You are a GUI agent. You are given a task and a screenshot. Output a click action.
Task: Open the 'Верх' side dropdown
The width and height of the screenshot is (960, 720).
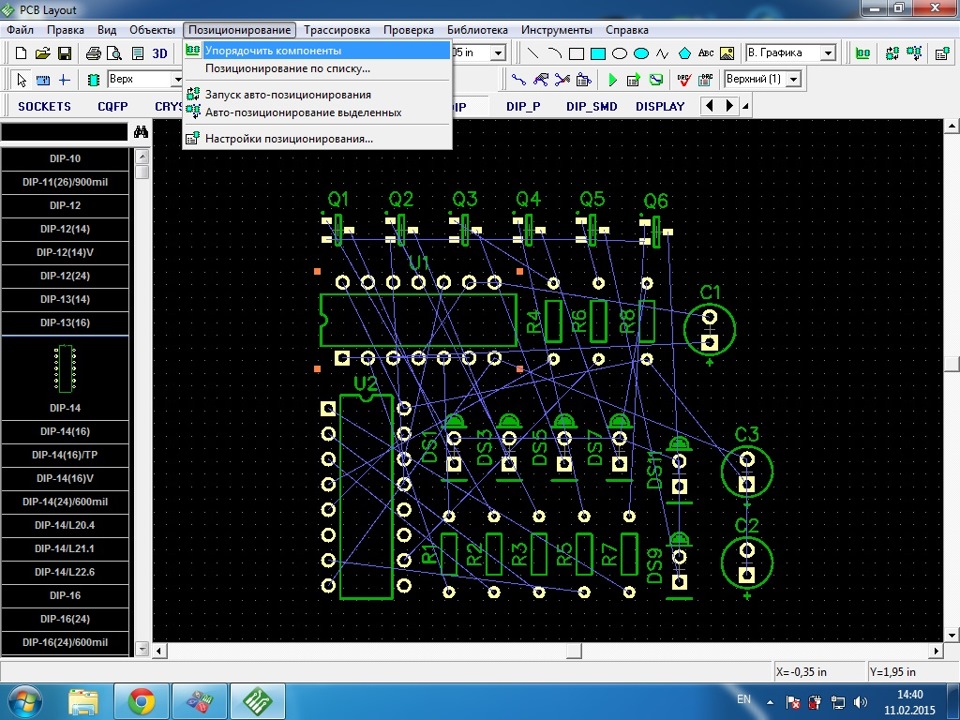176,79
